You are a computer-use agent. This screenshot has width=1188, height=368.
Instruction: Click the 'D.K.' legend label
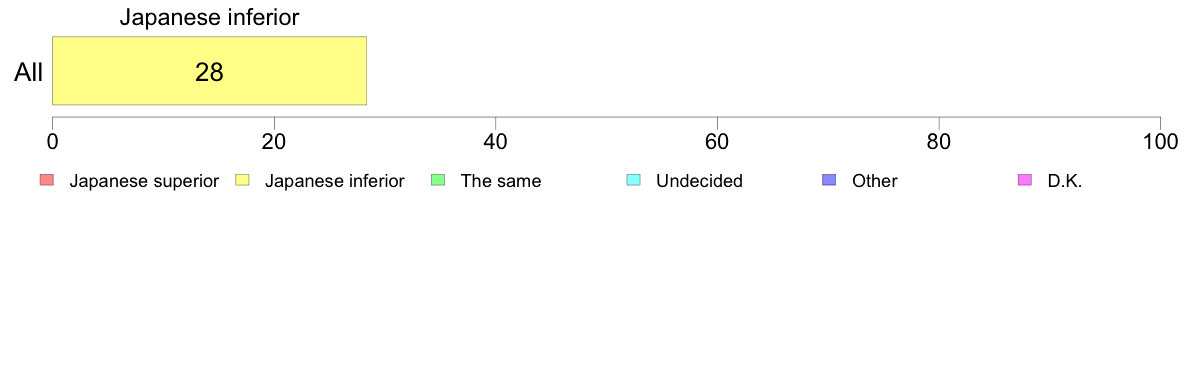click(x=1065, y=181)
